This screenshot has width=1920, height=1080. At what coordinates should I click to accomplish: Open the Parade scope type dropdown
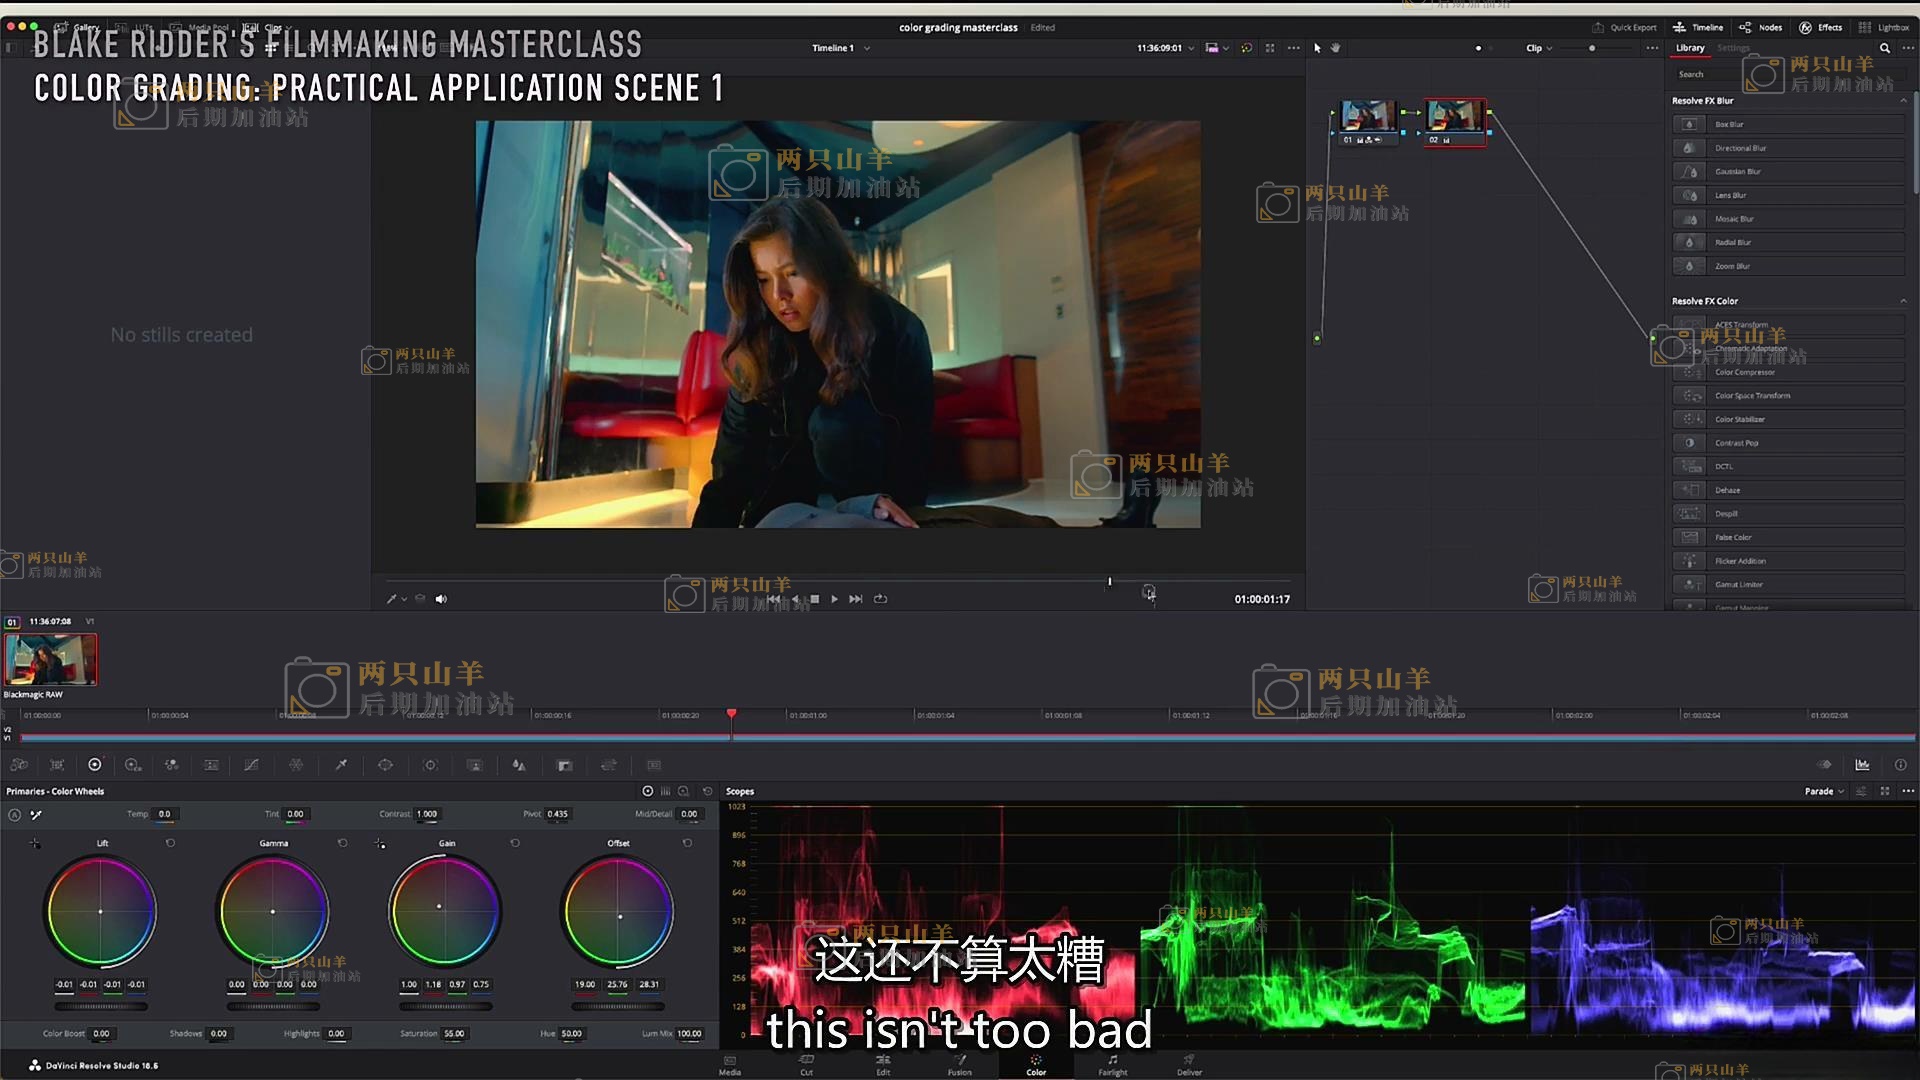click(x=1824, y=791)
